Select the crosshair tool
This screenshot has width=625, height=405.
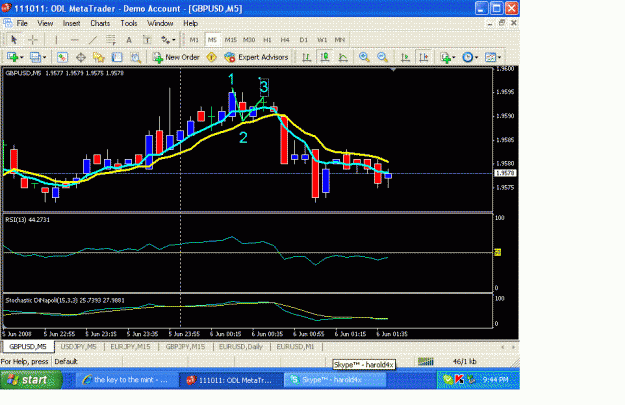33,39
